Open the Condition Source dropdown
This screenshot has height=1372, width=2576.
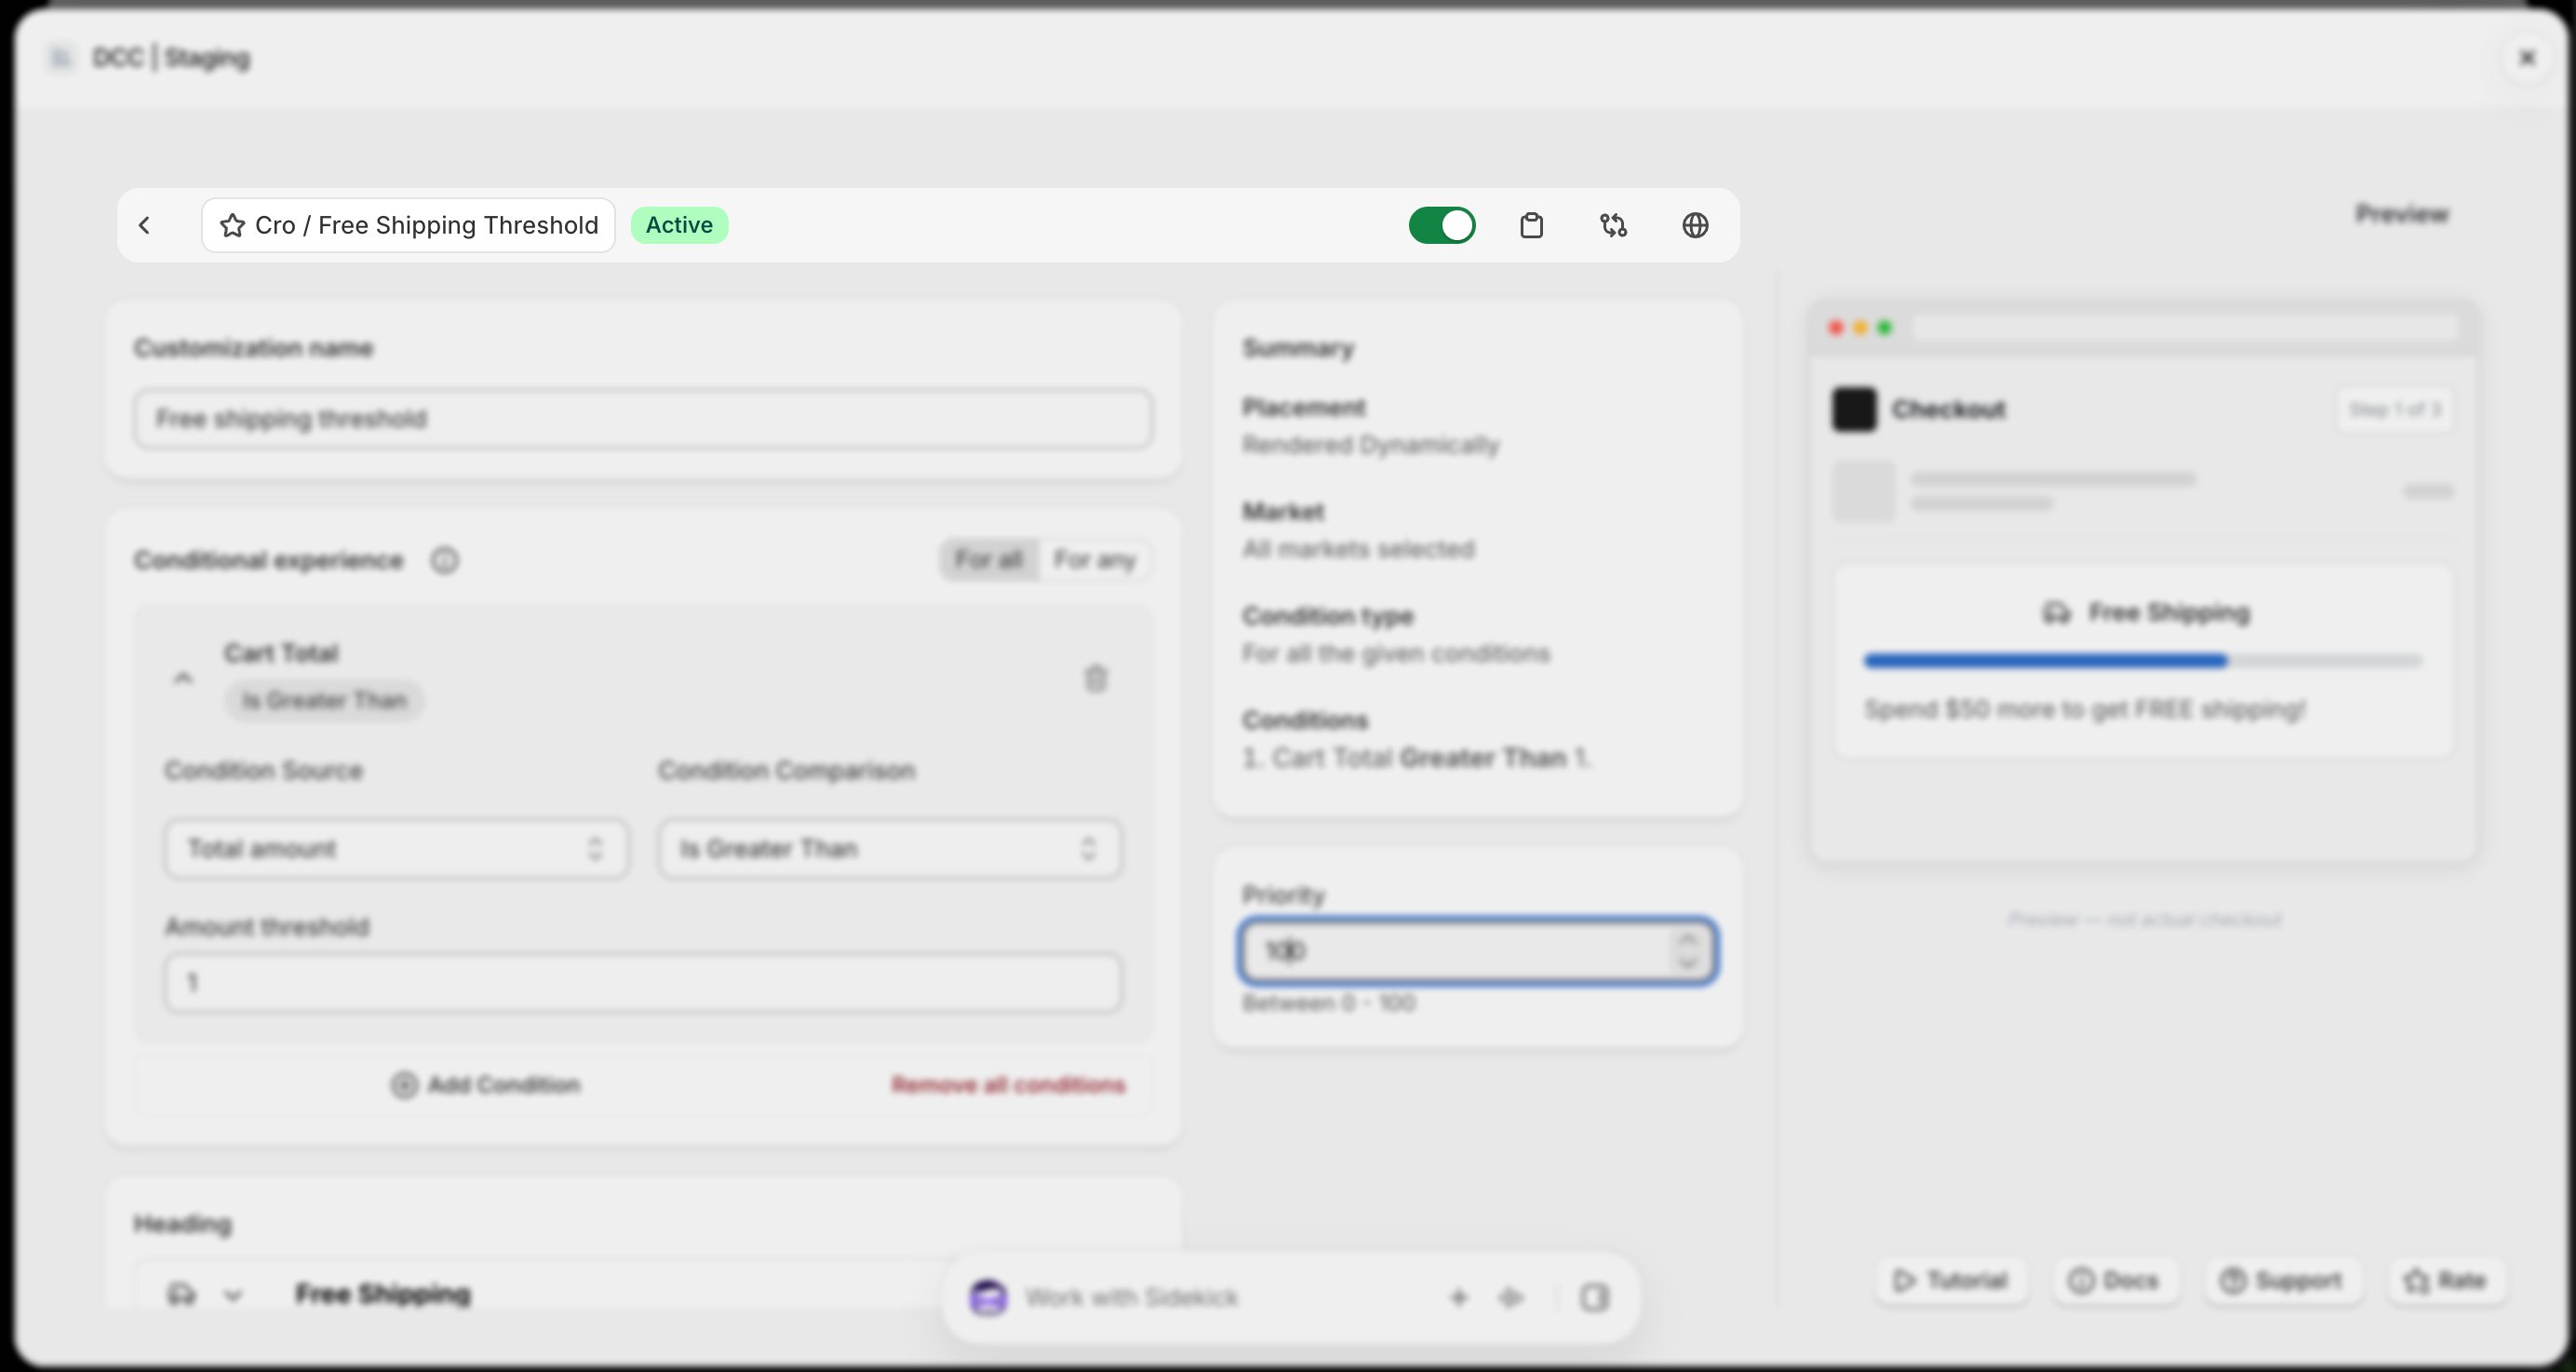(x=397, y=849)
